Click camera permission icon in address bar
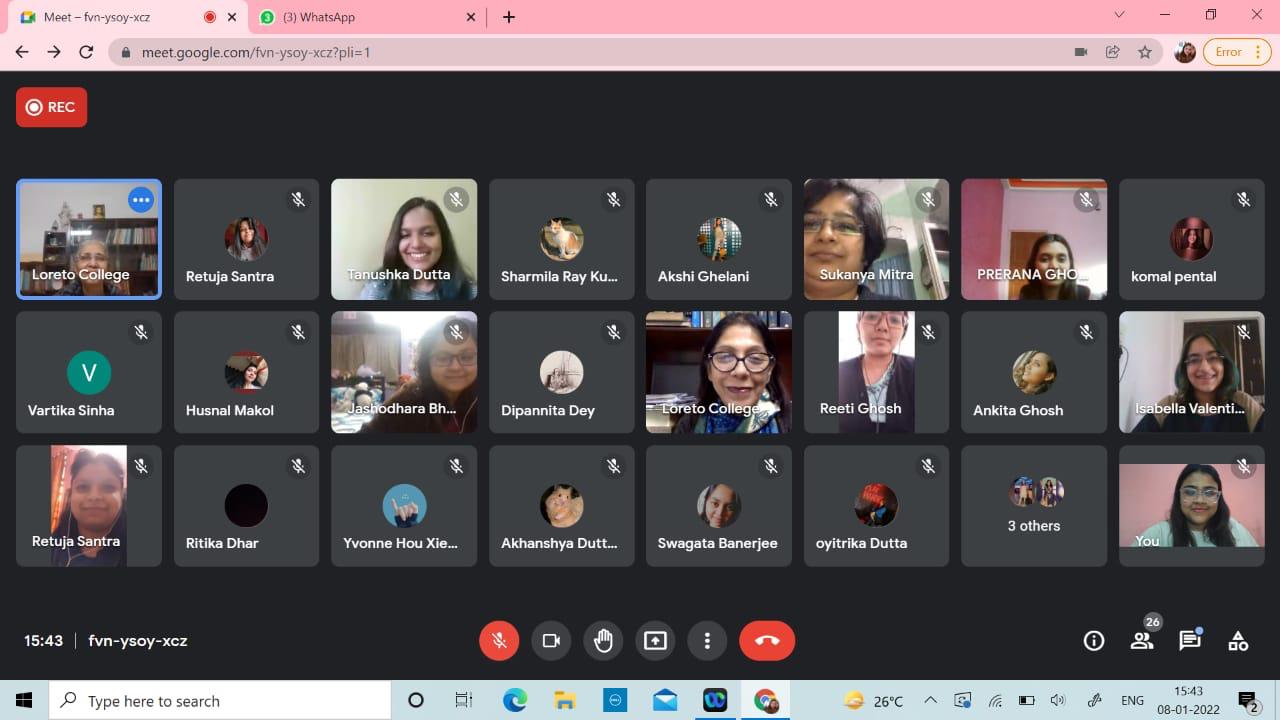Viewport: 1280px width, 720px height. [x=1080, y=52]
